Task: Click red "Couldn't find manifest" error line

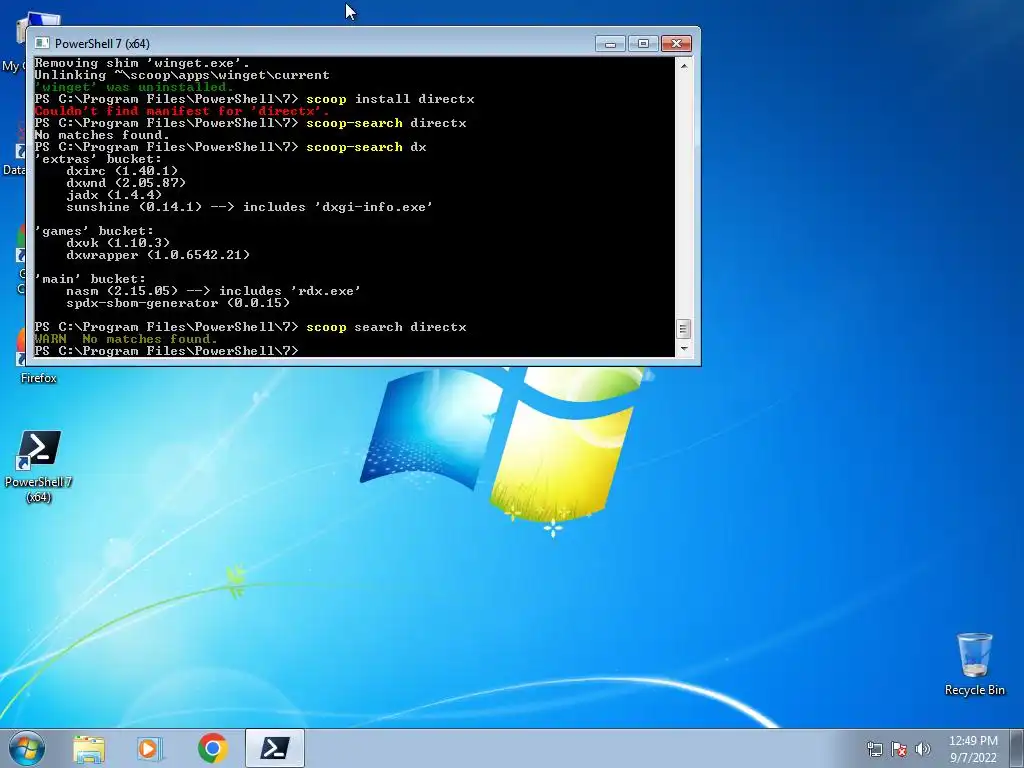Action: pos(182,111)
